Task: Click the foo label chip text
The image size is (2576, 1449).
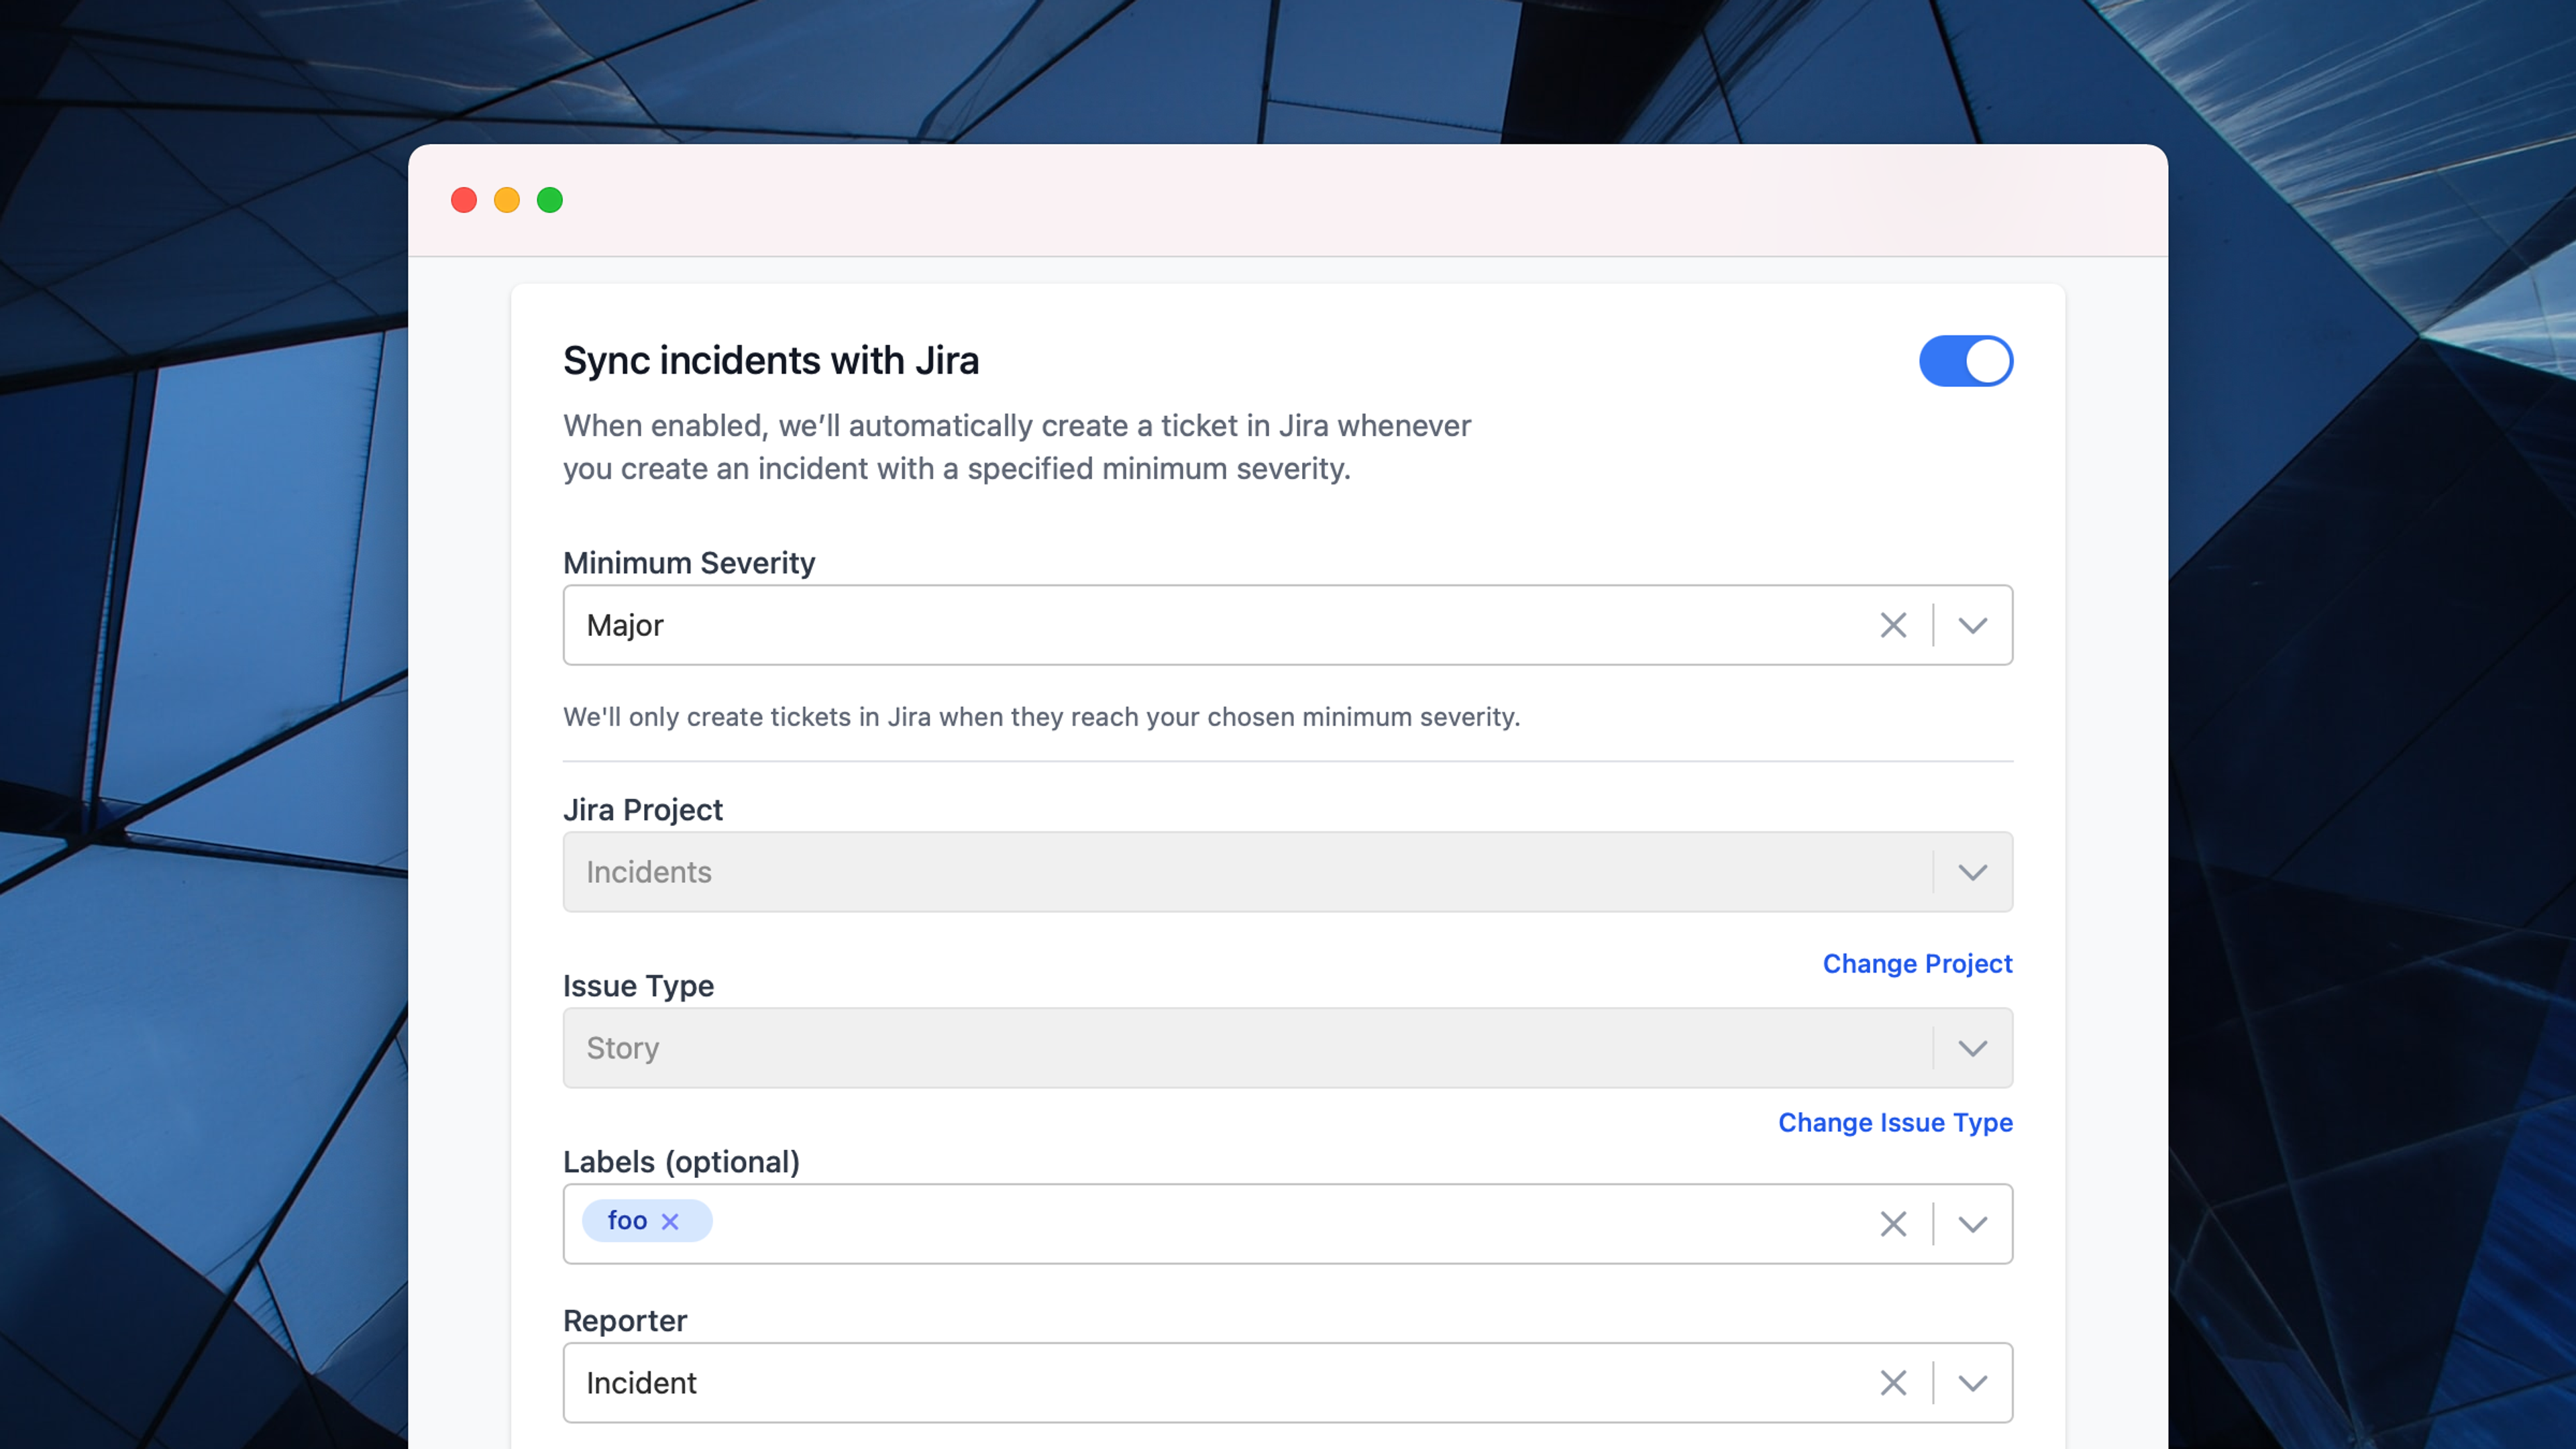Action: 627,1221
